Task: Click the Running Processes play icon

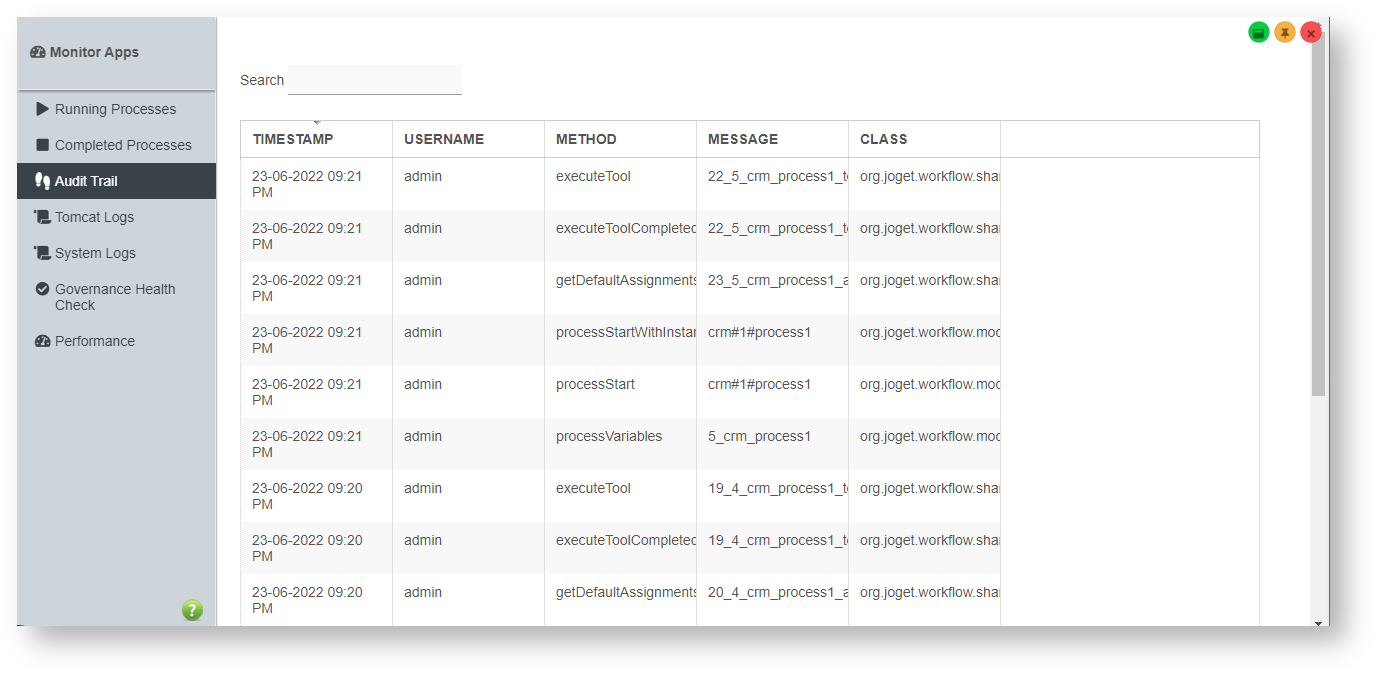Action: click(x=42, y=109)
